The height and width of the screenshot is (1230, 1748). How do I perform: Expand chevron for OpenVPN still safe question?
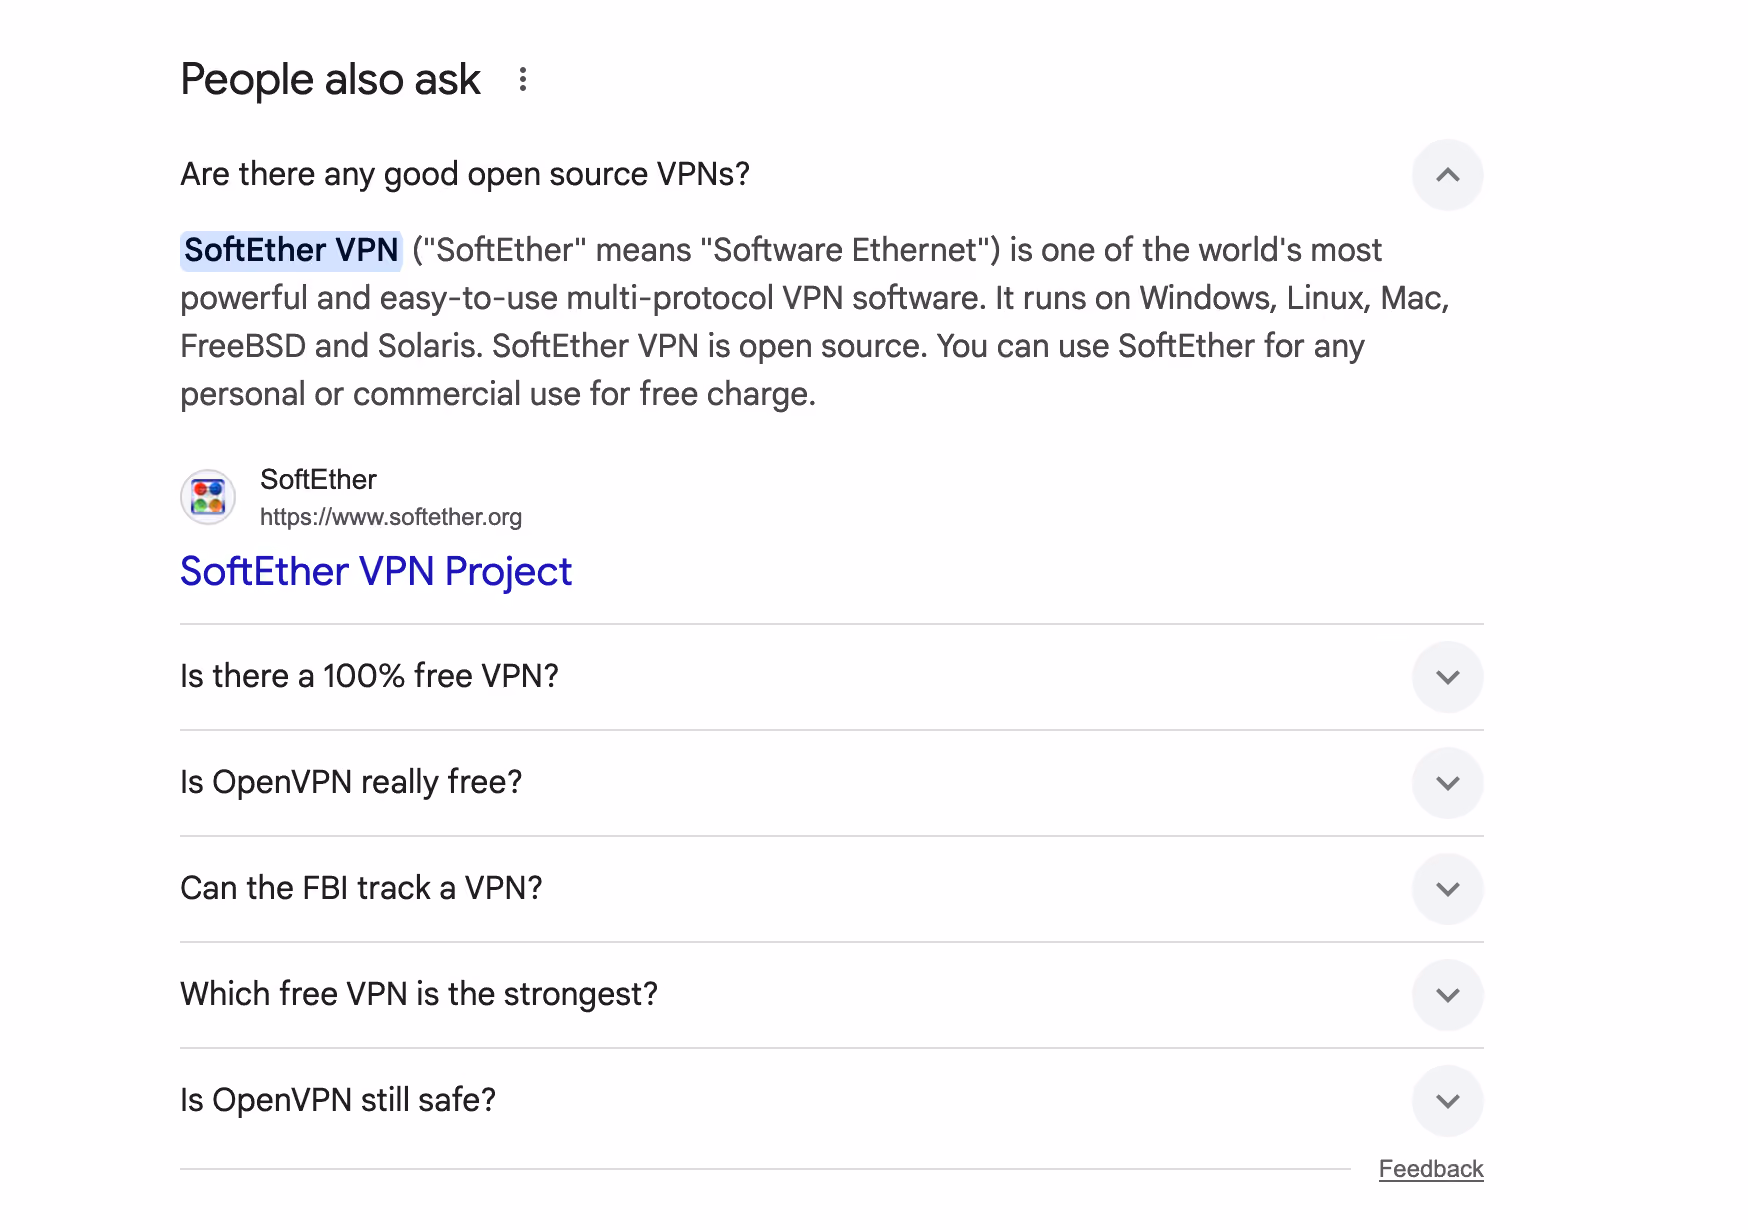tap(1447, 1101)
